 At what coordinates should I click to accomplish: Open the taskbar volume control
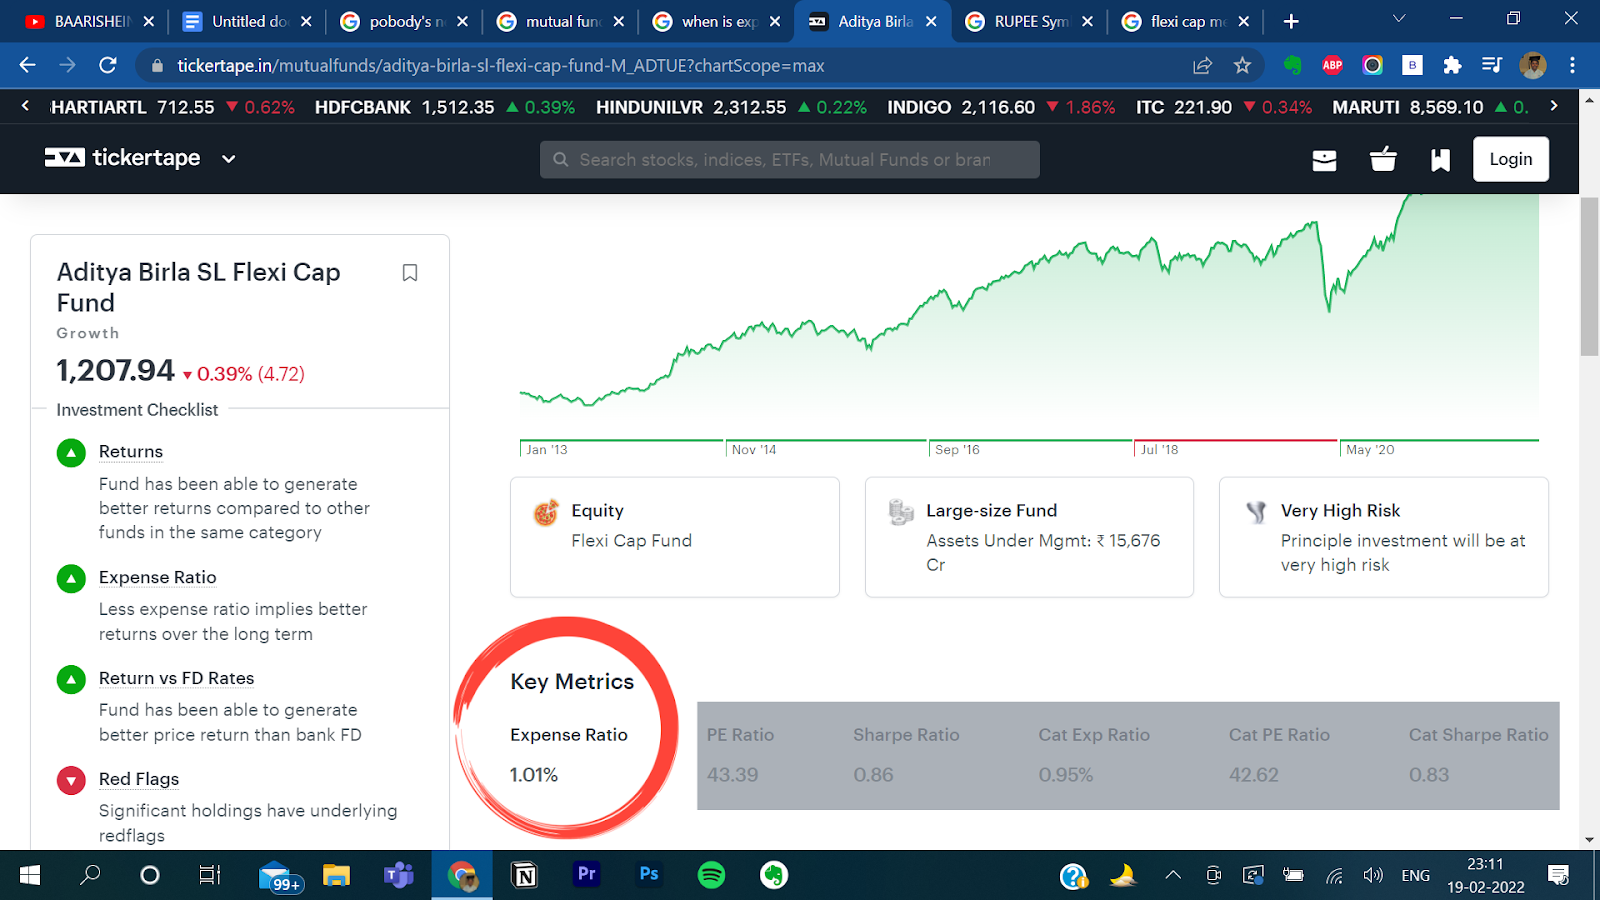(1373, 876)
